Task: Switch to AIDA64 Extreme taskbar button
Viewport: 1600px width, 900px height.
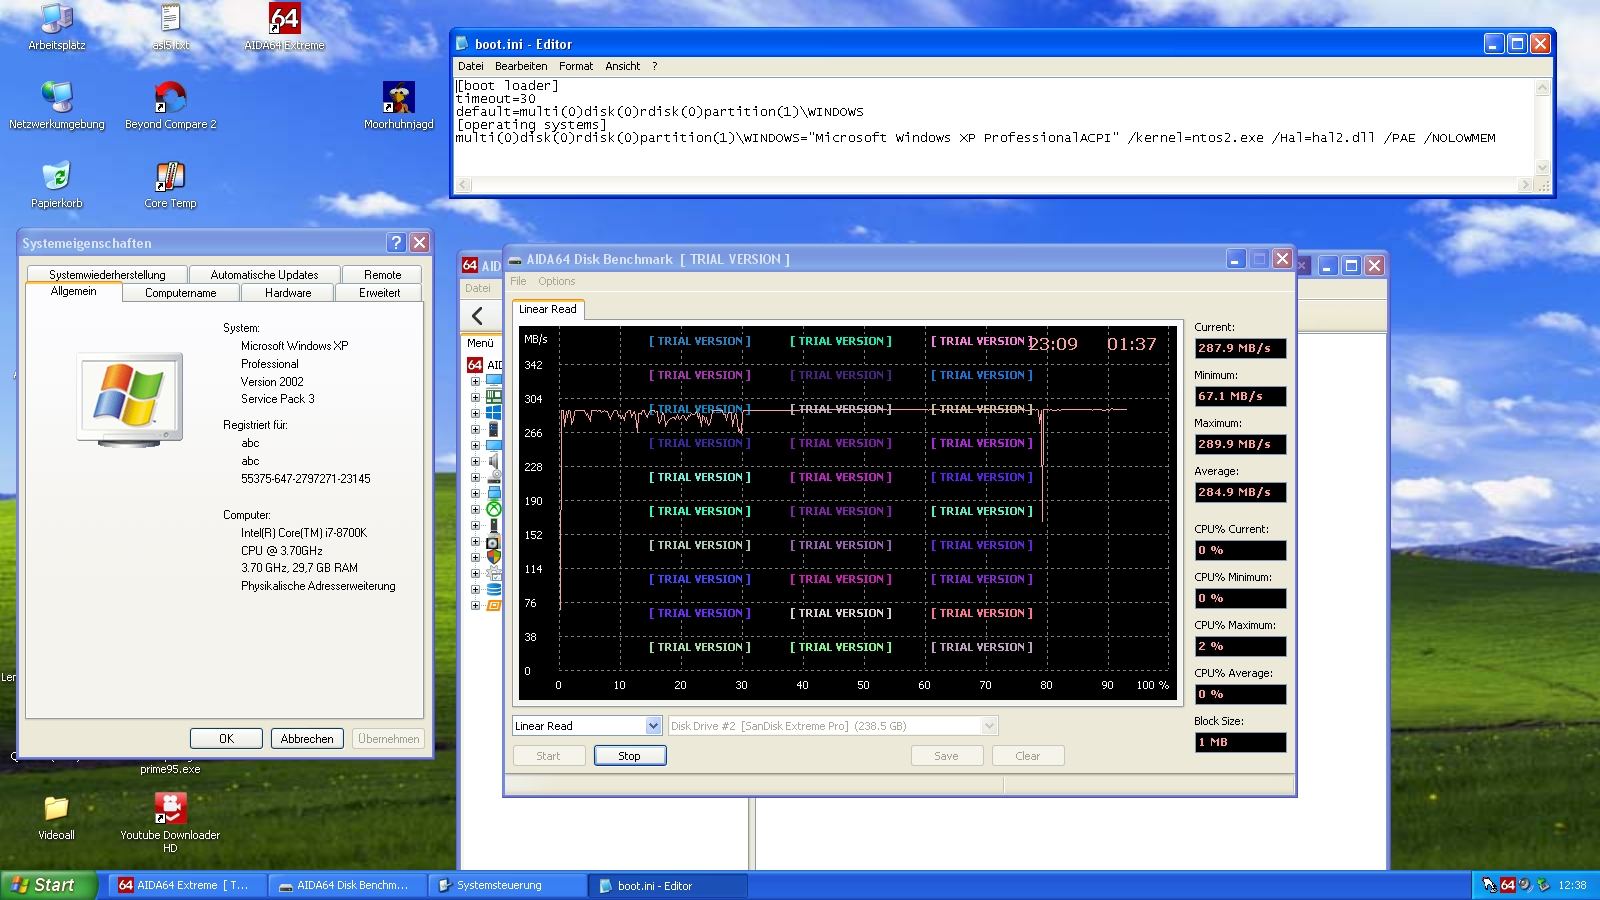Action: [x=189, y=885]
